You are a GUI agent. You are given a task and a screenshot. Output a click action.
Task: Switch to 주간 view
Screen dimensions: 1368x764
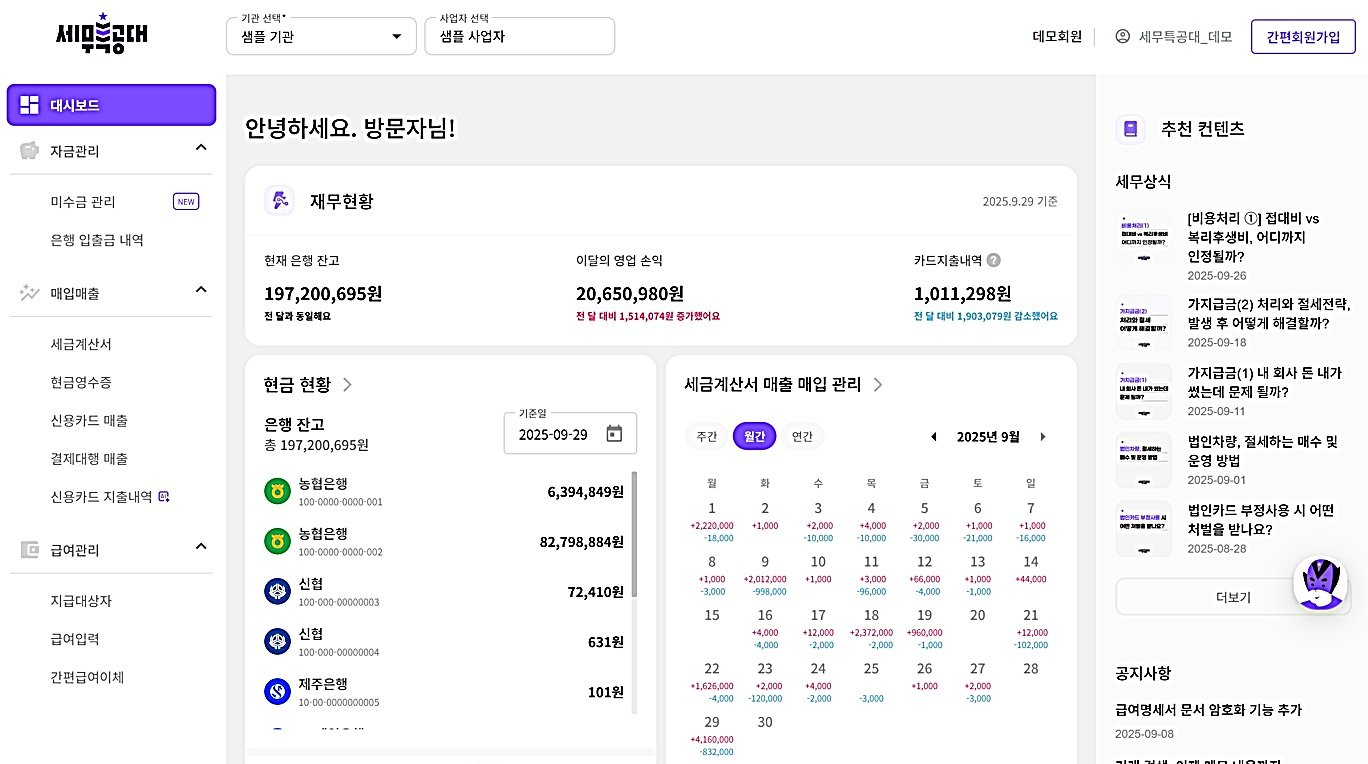point(708,437)
